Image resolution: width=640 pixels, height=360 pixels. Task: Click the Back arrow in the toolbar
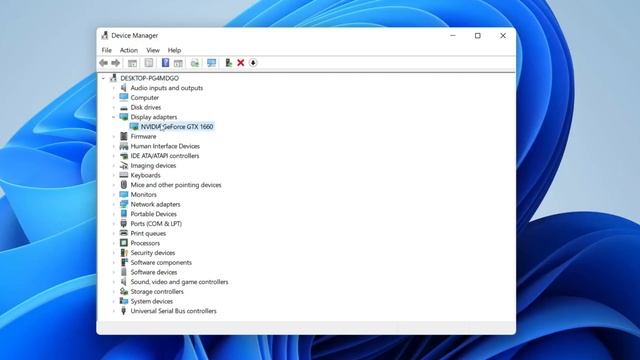tap(103, 63)
